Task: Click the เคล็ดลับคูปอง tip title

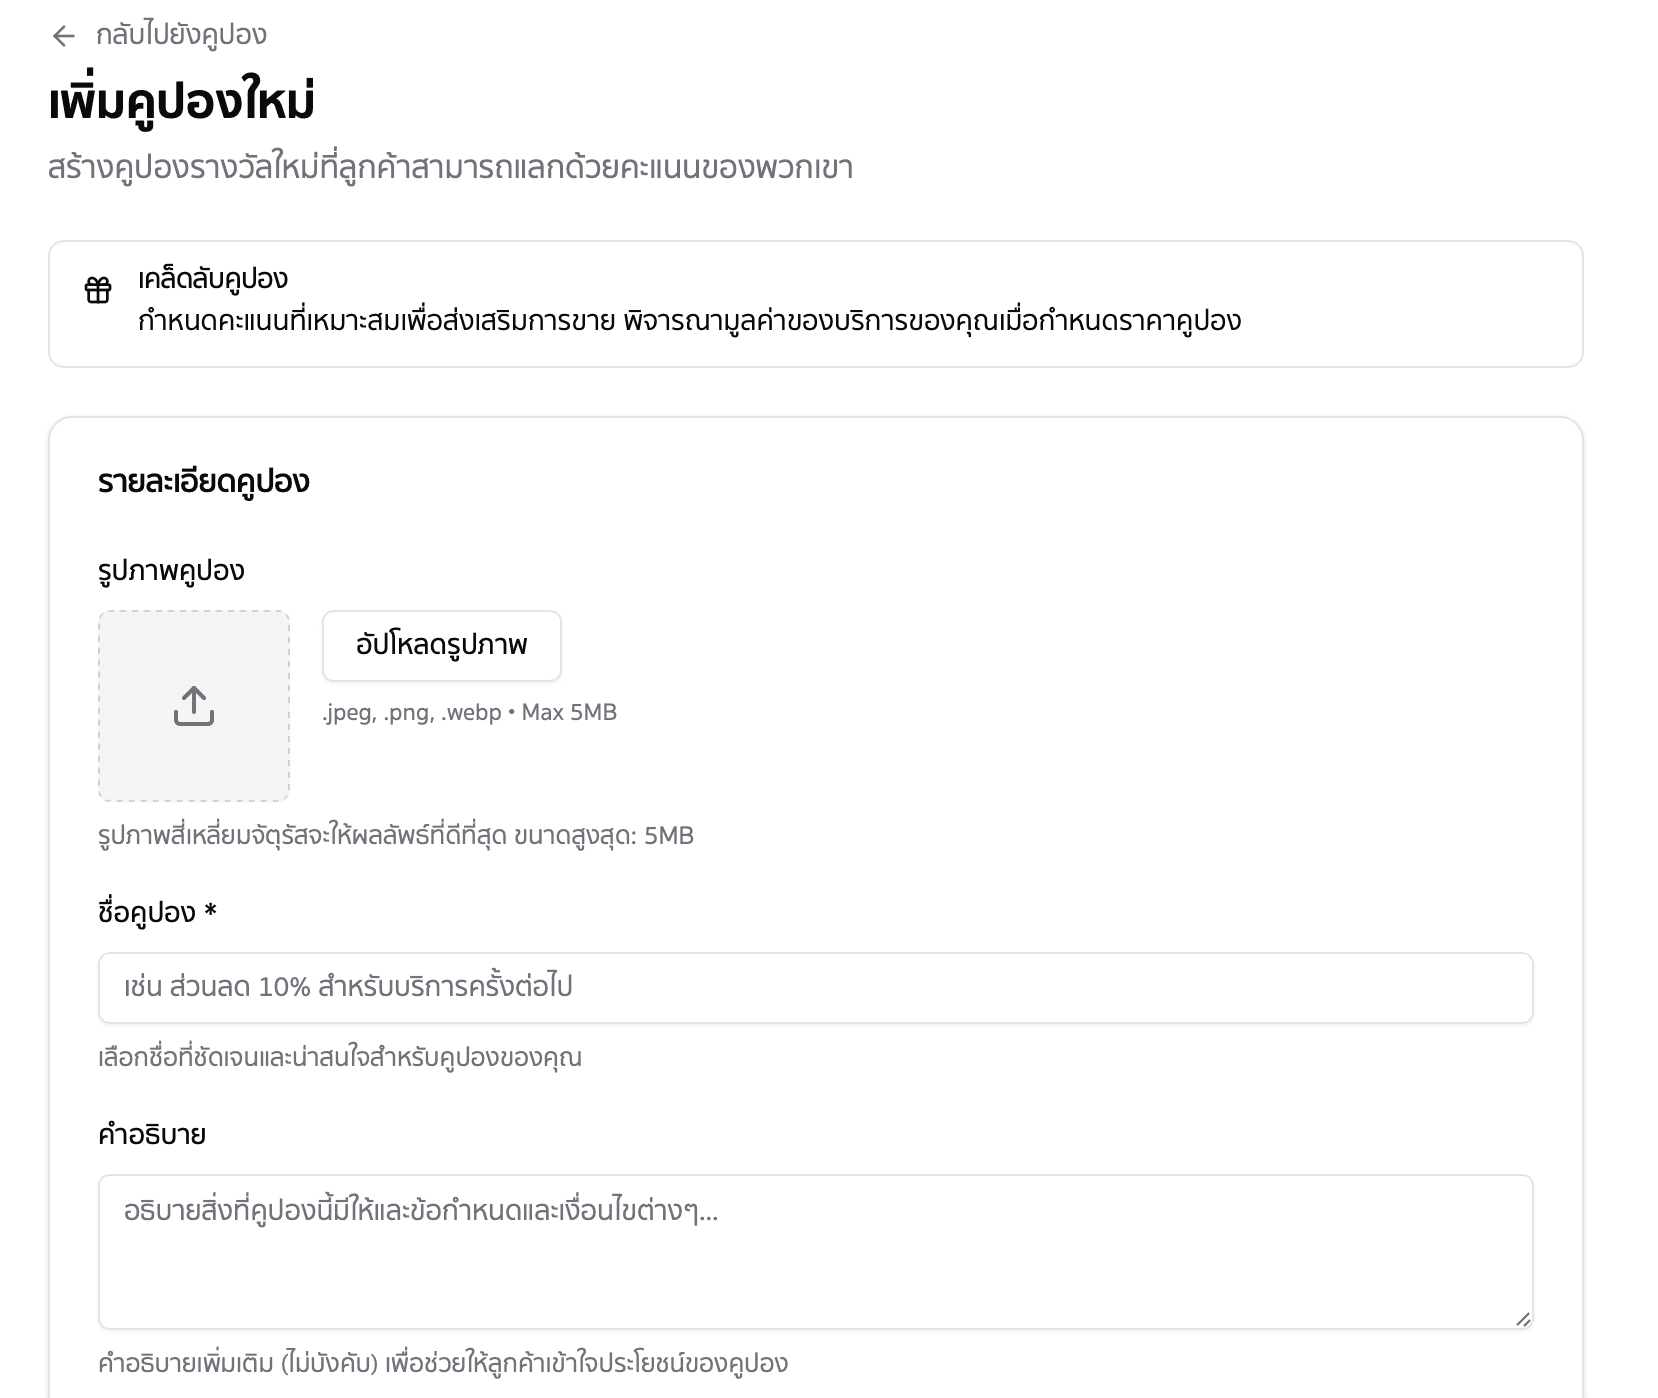Action: [x=213, y=278]
